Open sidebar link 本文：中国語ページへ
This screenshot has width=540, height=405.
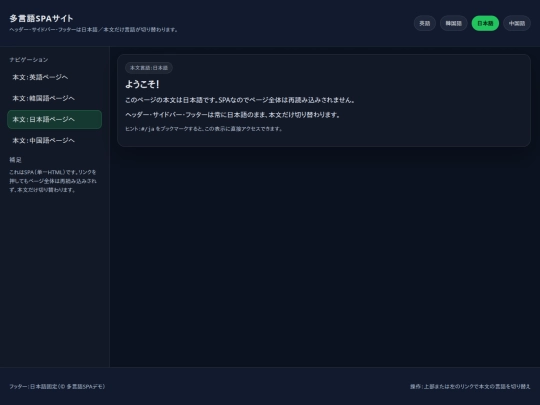54,141
